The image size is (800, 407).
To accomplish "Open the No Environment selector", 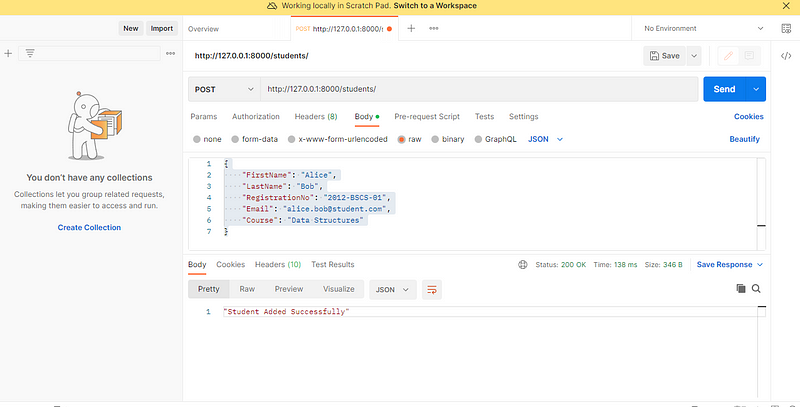I will tap(703, 29).
